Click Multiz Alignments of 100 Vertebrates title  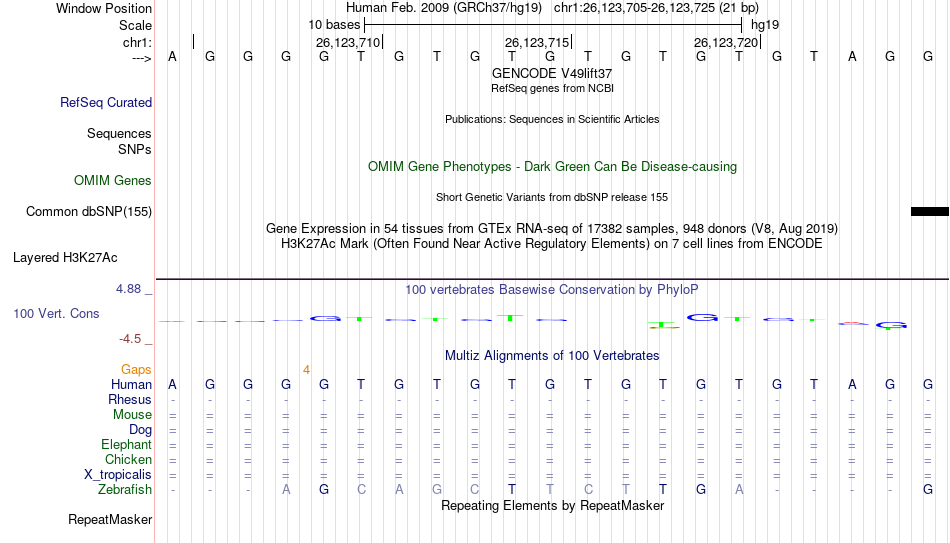coord(552,355)
